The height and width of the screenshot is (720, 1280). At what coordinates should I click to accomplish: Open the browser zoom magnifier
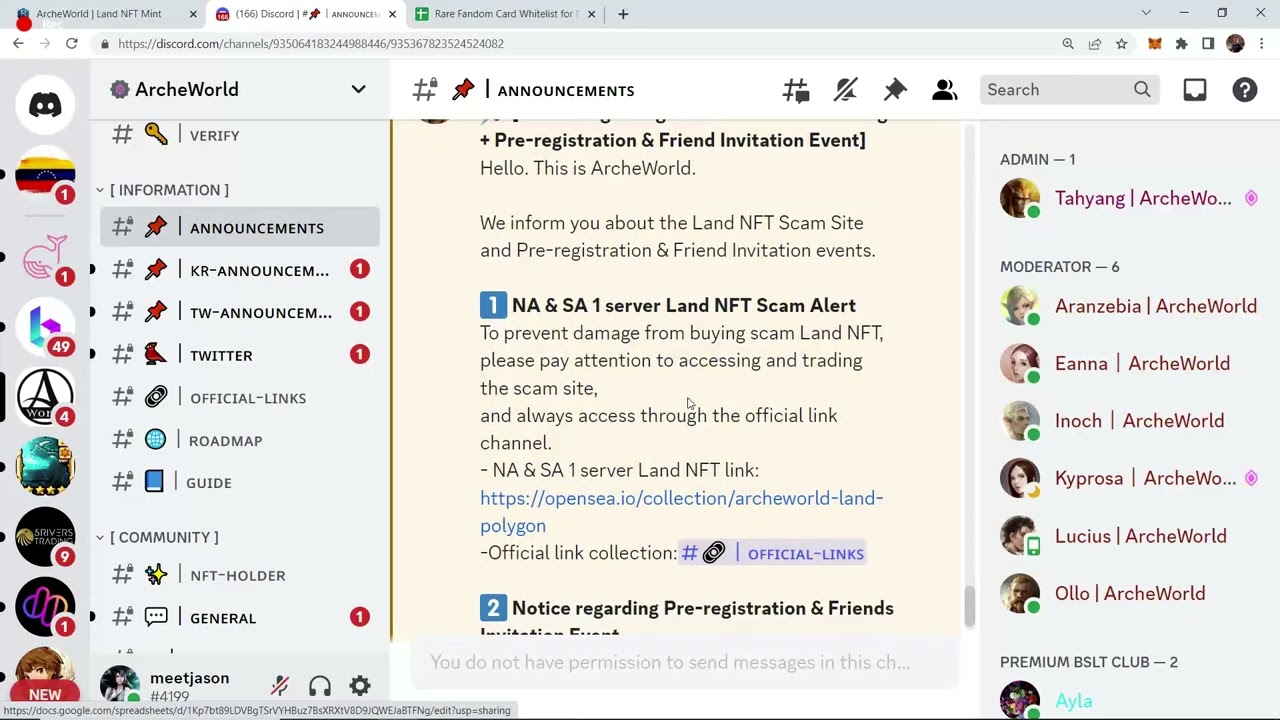(1068, 44)
